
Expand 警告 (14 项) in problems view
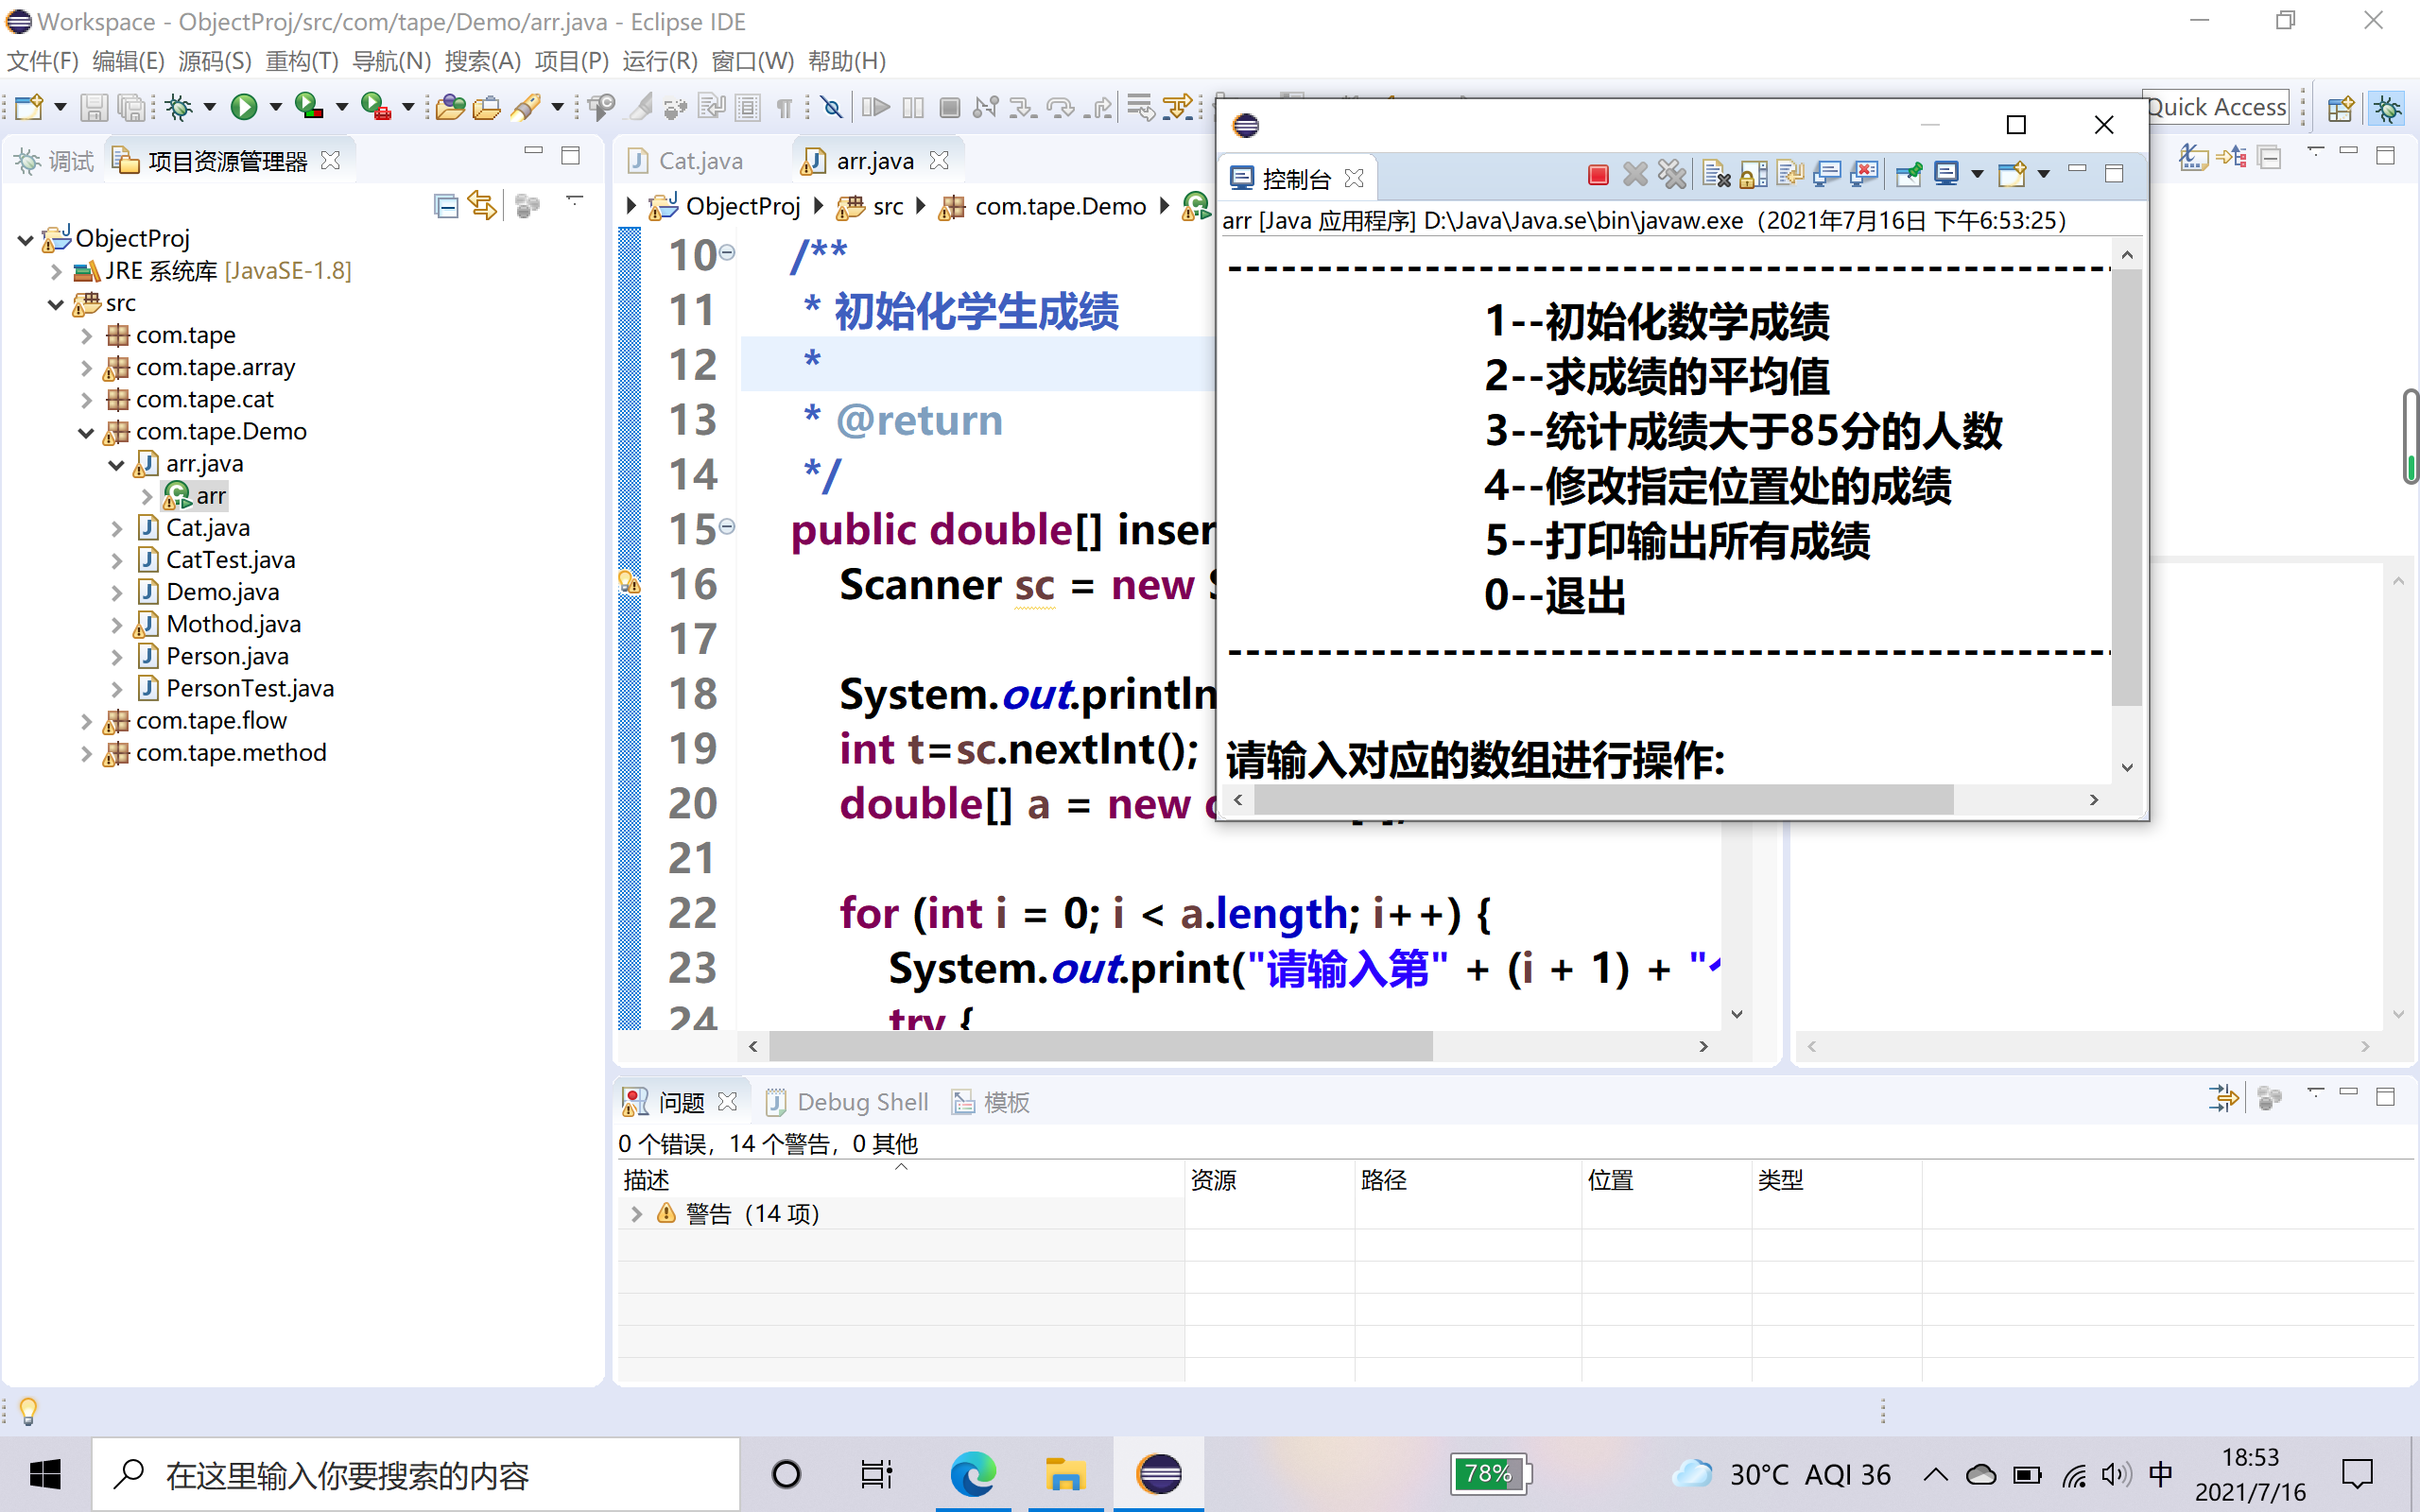(636, 1213)
